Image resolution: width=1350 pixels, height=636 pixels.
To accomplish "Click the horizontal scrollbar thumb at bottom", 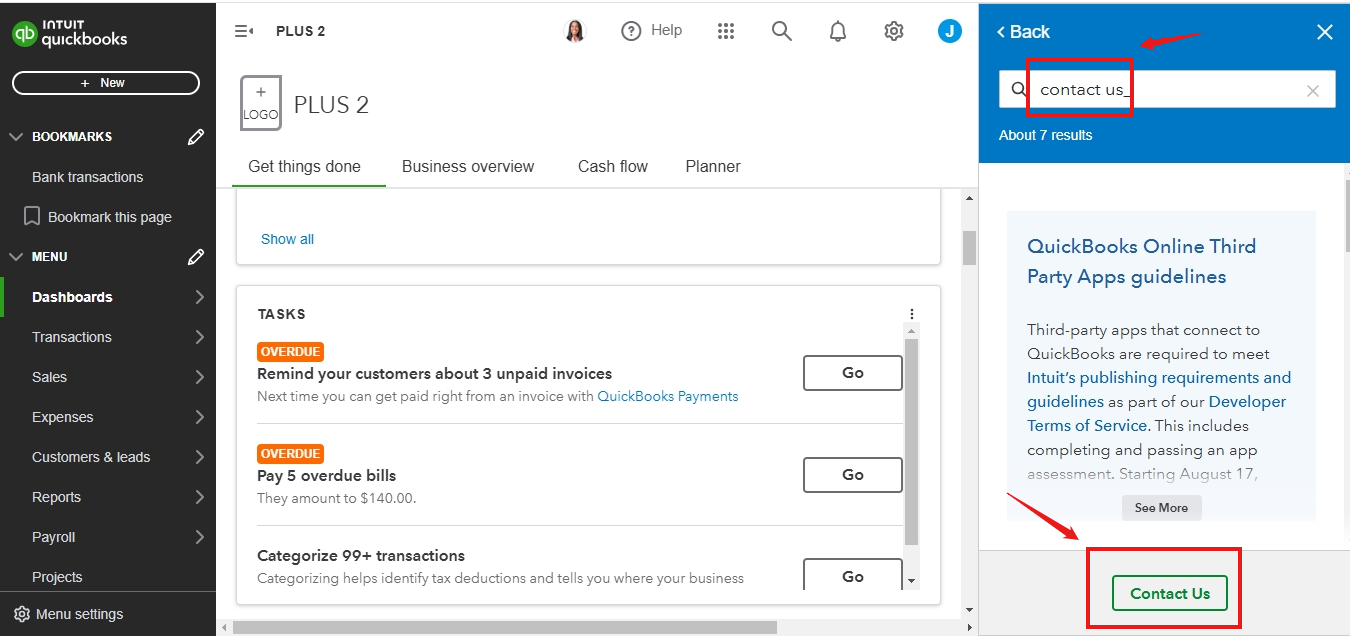I will [505, 627].
